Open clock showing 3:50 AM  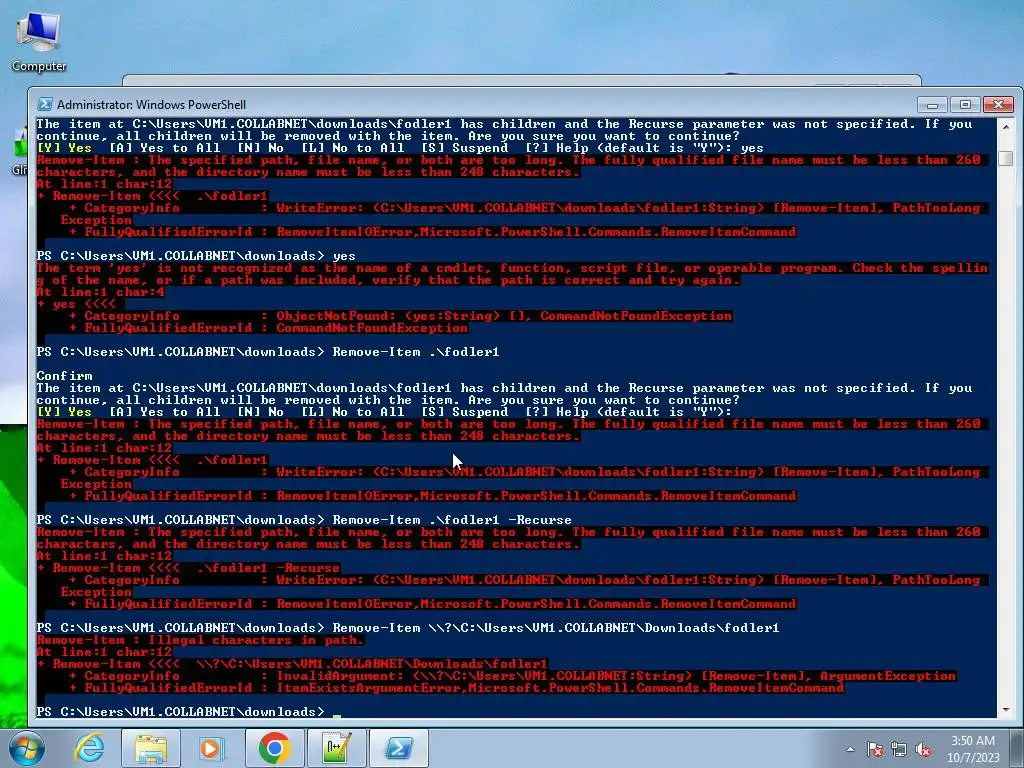[x=973, y=749]
